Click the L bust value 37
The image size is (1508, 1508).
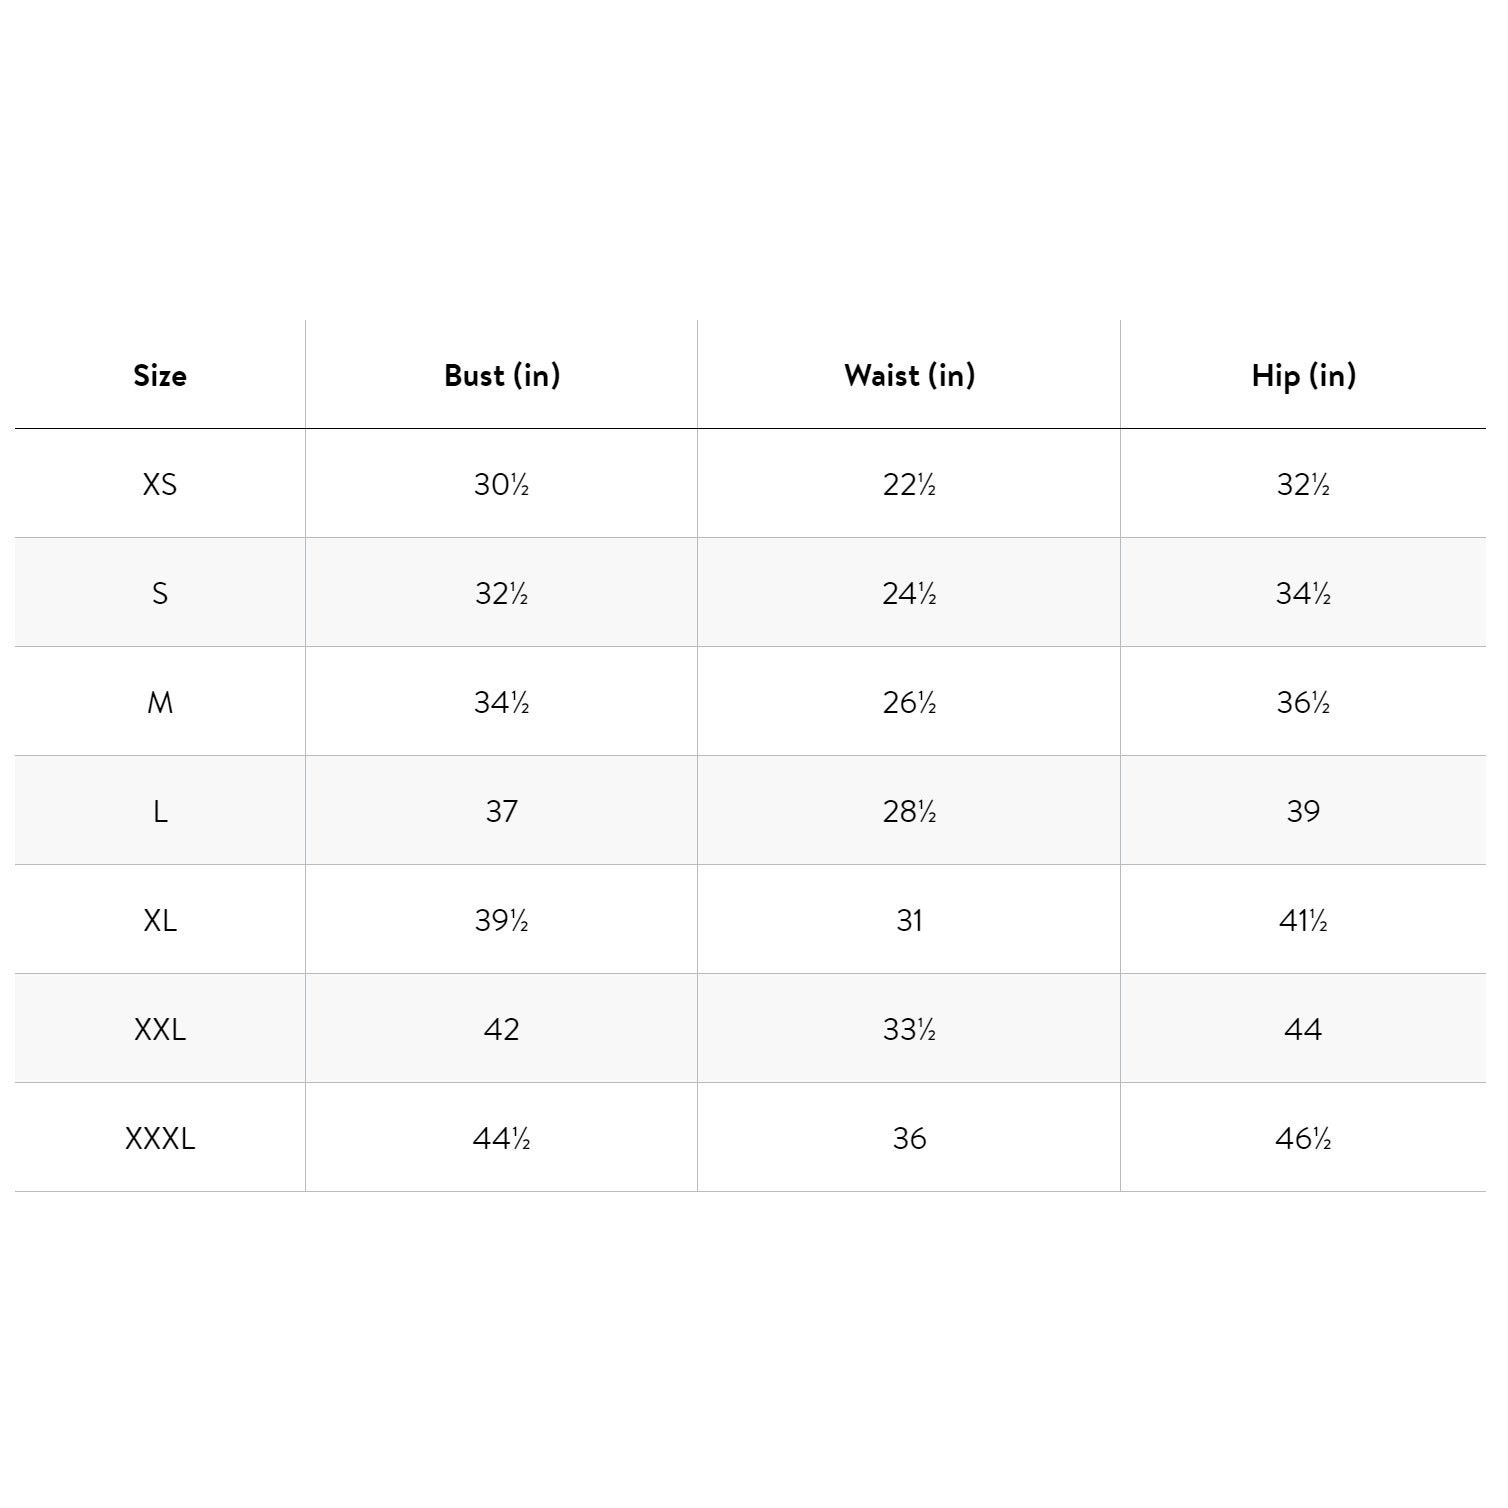[501, 811]
